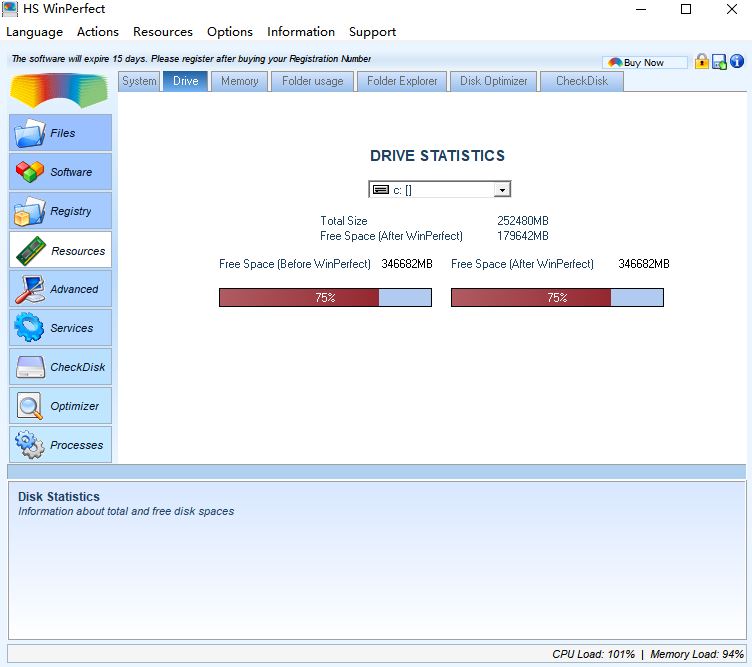Click the DRIVE STATISTICS heading
This screenshot has width=752, height=667.
(437, 156)
